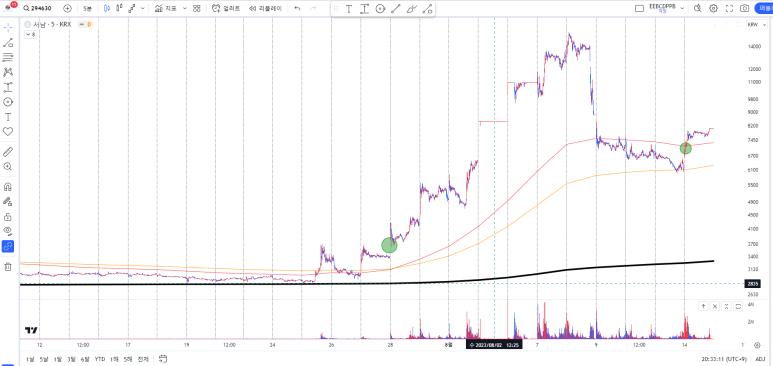Open the quick search icon
Screen dimensions: 773x366
pos(698,8)
